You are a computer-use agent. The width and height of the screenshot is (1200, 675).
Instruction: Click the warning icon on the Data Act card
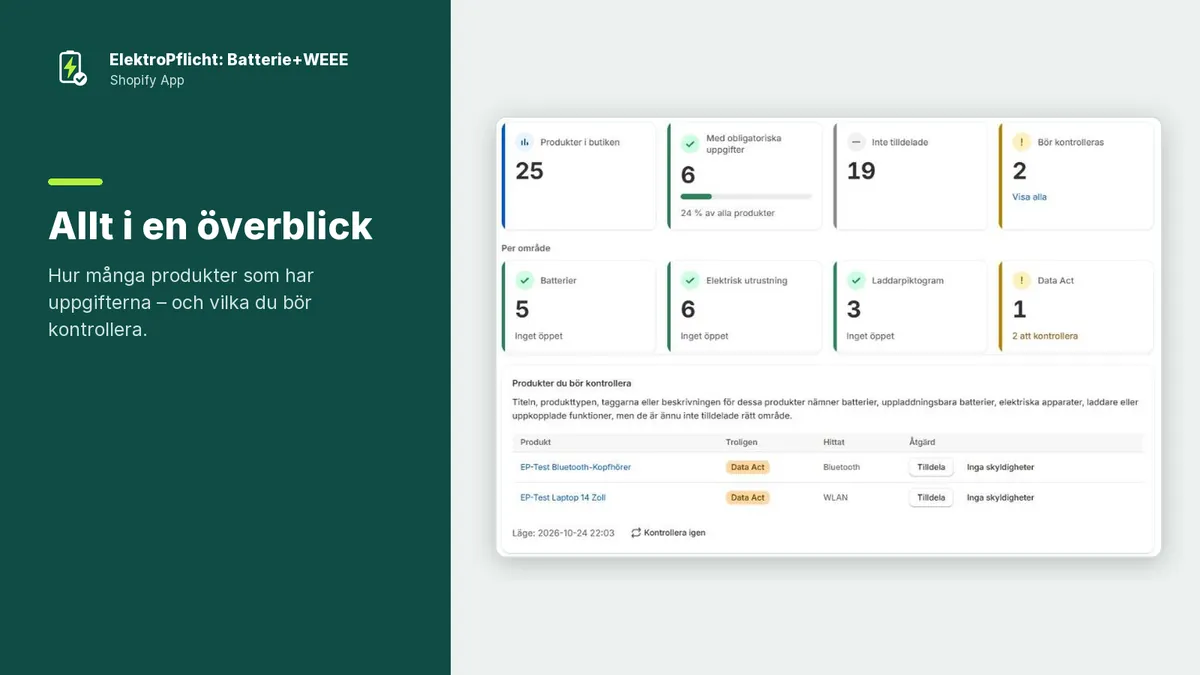coord(1022,280)
